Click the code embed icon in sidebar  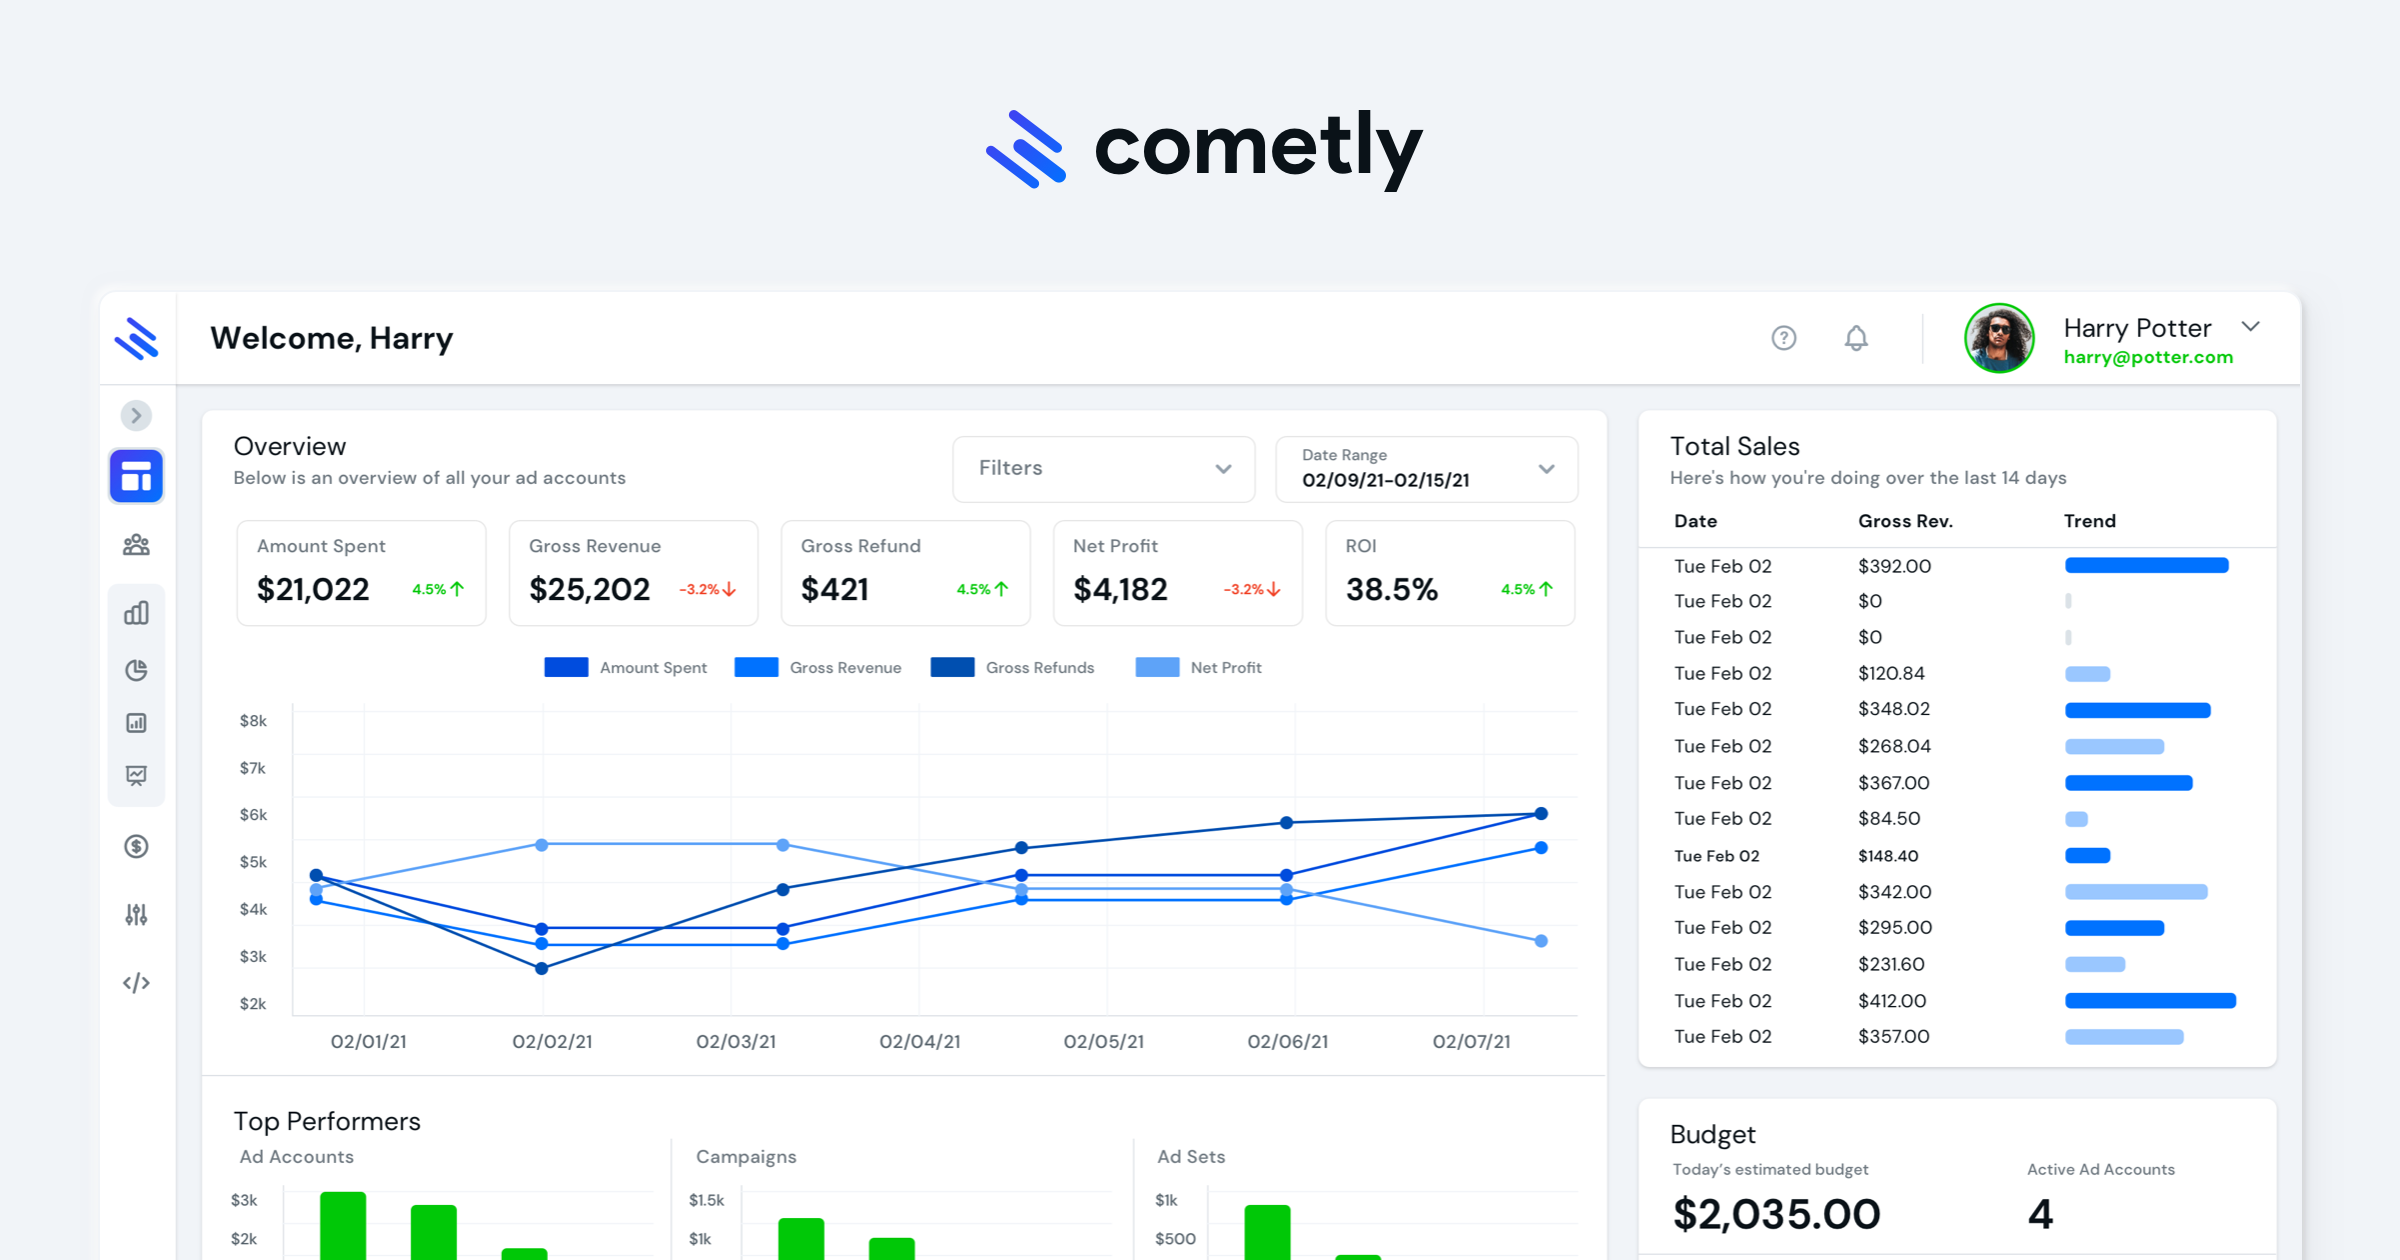click(x=136, y=982)
